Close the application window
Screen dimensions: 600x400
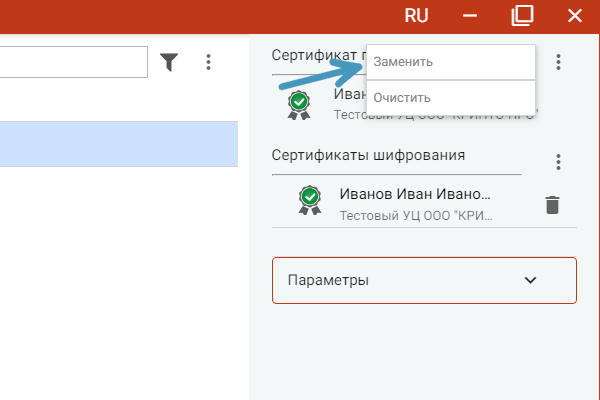tap(575, 16)
